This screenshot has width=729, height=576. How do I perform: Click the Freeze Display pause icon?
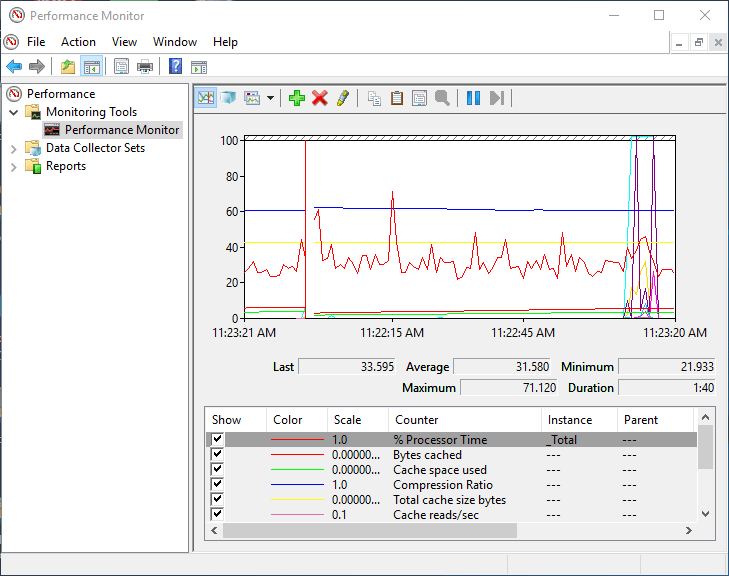(x=473, y=97)
